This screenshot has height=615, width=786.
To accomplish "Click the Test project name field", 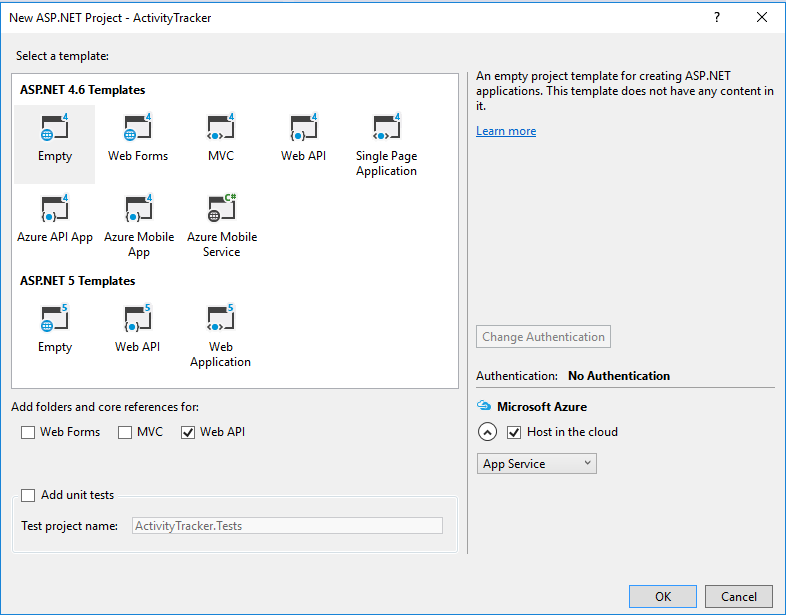I will (x=287, y=526).
